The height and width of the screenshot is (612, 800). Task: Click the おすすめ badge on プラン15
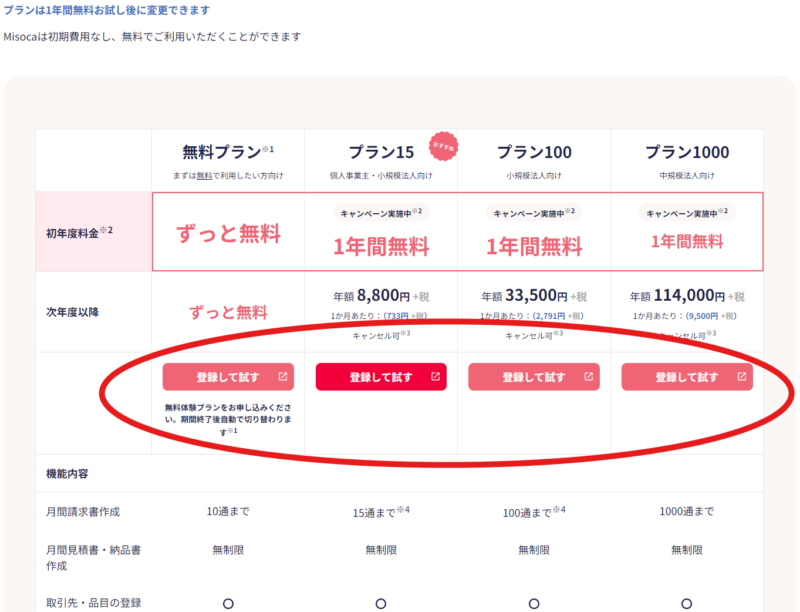443,146
